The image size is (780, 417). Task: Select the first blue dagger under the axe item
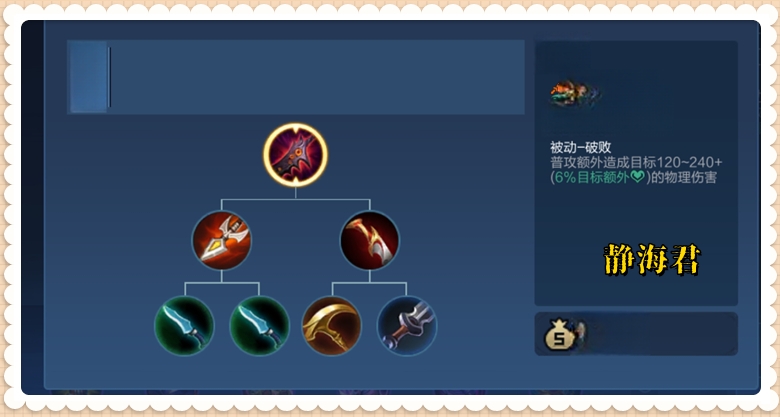(185, 326)
